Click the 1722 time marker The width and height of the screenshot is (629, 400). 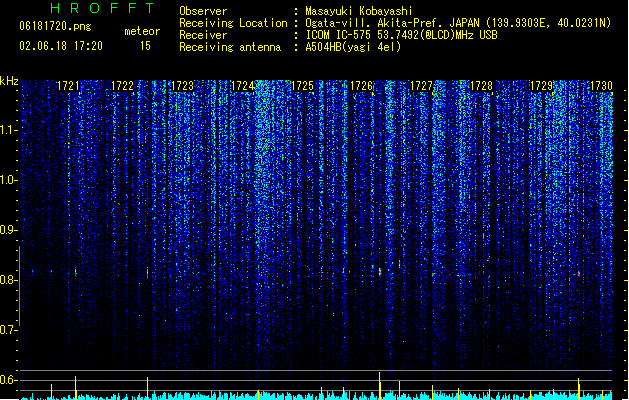click(x=122, y=86)
